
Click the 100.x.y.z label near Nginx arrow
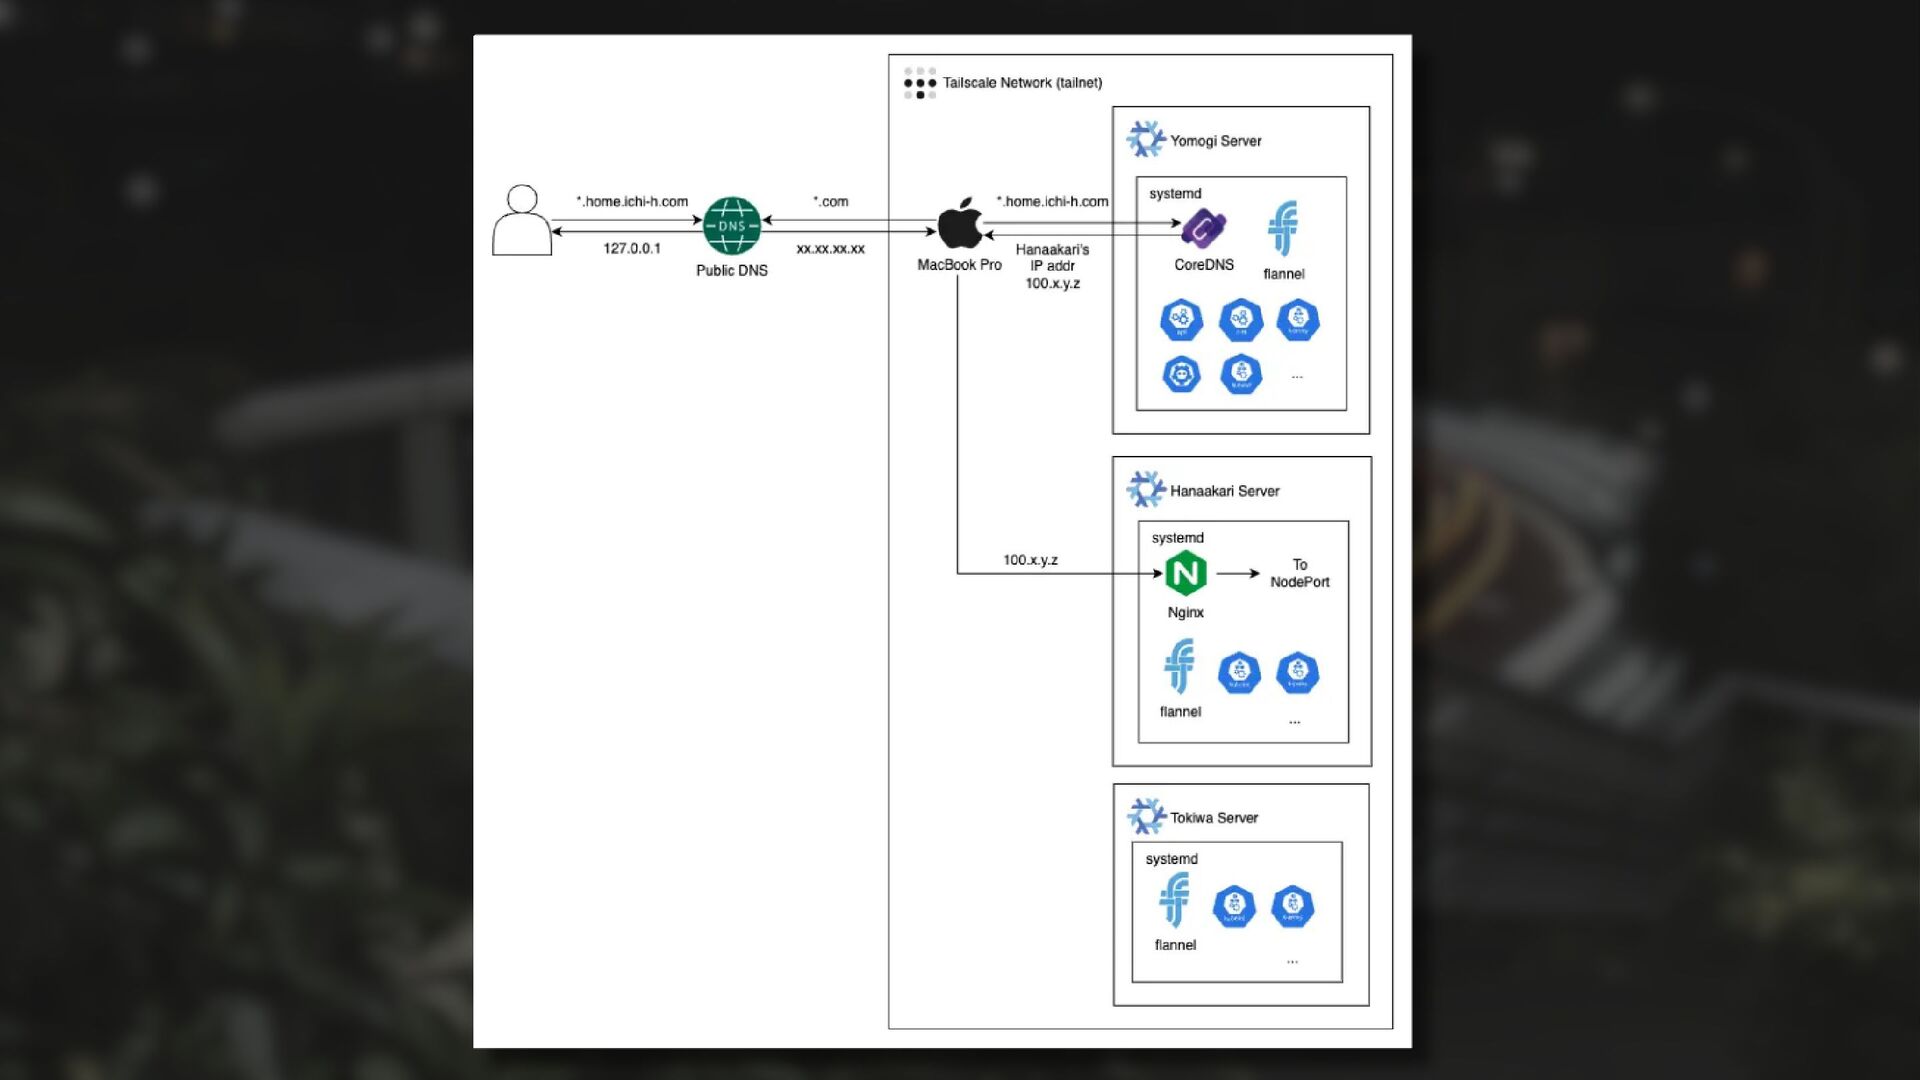[1030, 560]
